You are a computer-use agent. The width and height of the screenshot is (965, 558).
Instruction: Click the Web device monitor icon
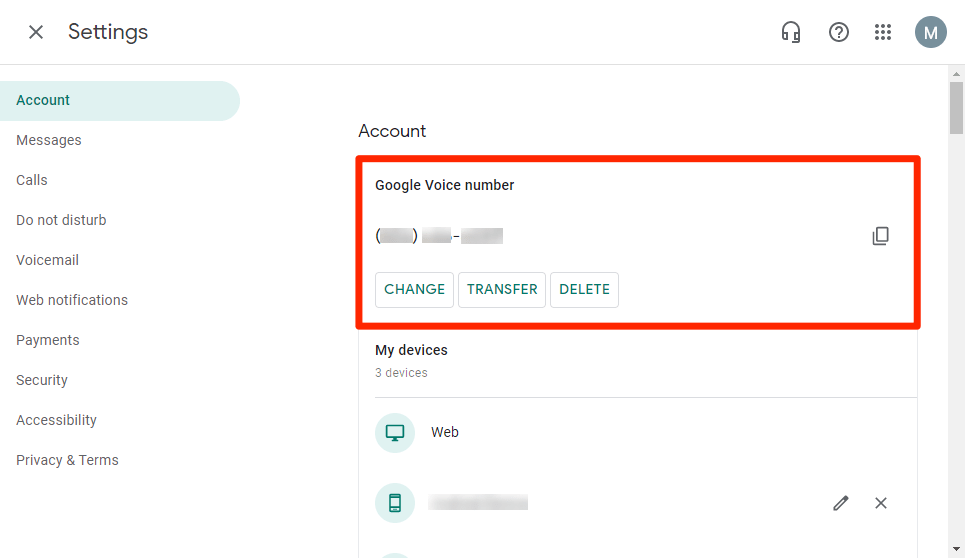pyautogui.click(x=395, y=432)
